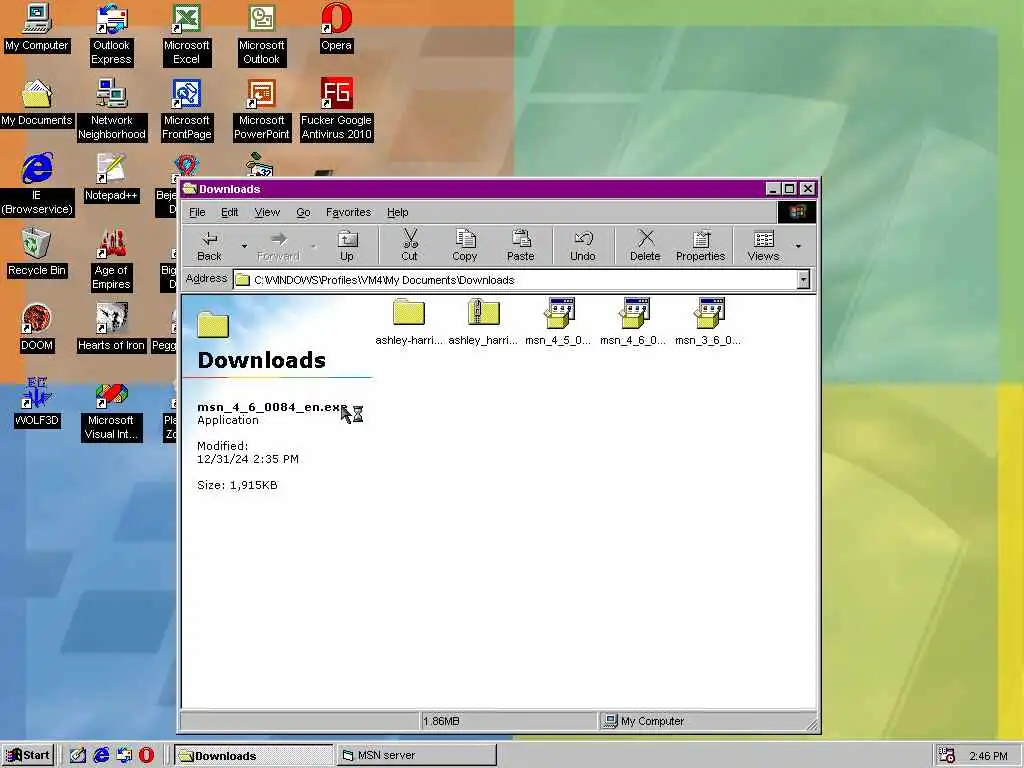Click Show Desktop Quick Launch icon
Image resolution: width=1024 pixels, height=768 pixels.
[78, 756]
